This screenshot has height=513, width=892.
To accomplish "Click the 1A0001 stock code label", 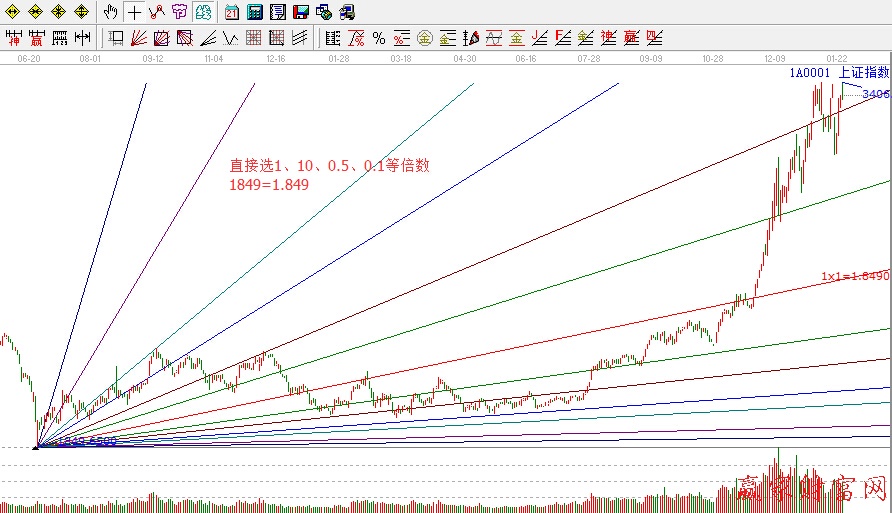I will pyautogui.click(x=808, y=73).
